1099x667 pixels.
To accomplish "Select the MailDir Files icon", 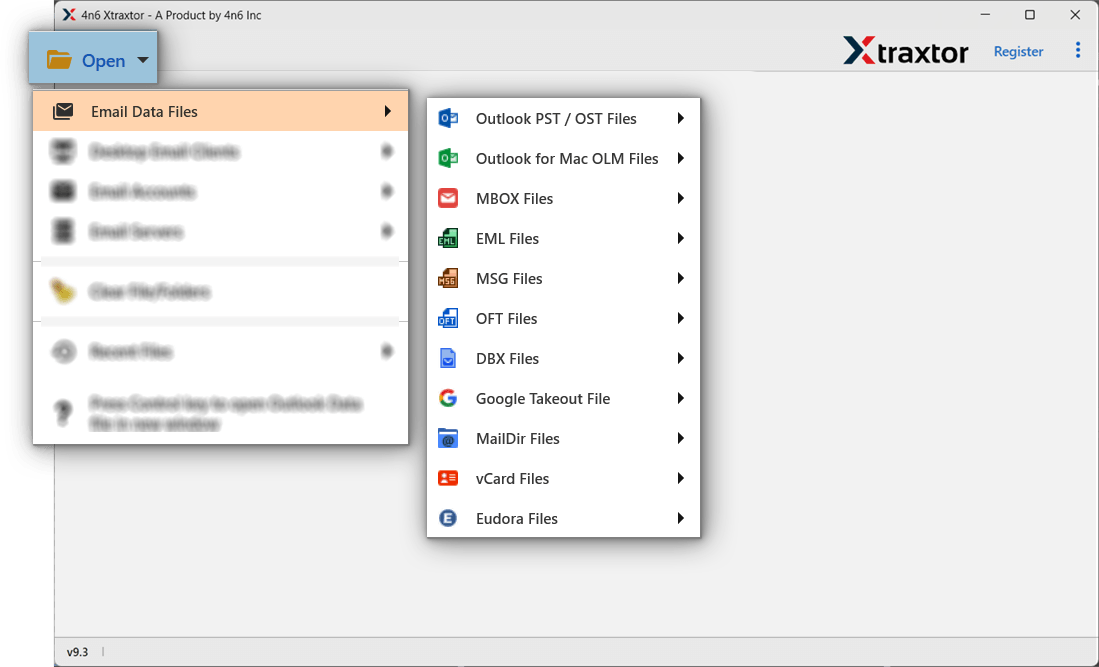I will pyautogui.click(x=448, y=438).
